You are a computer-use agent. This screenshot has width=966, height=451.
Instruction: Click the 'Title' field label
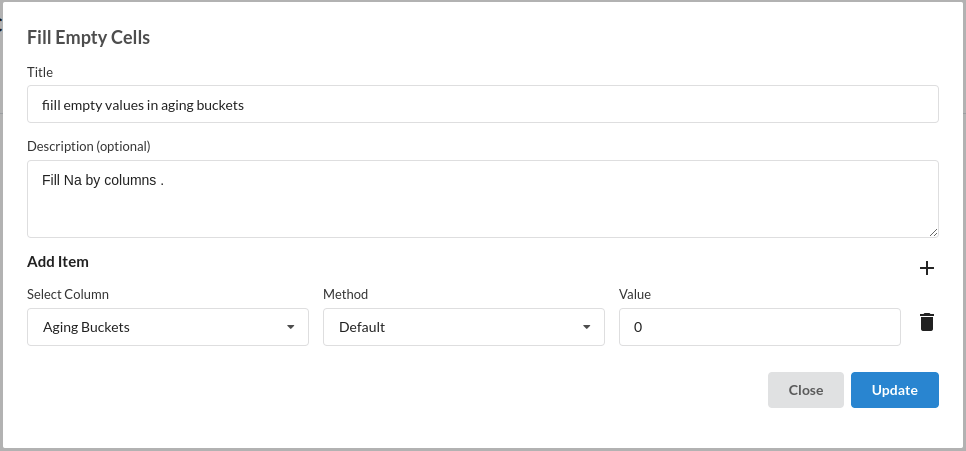[x=40, y=72]
